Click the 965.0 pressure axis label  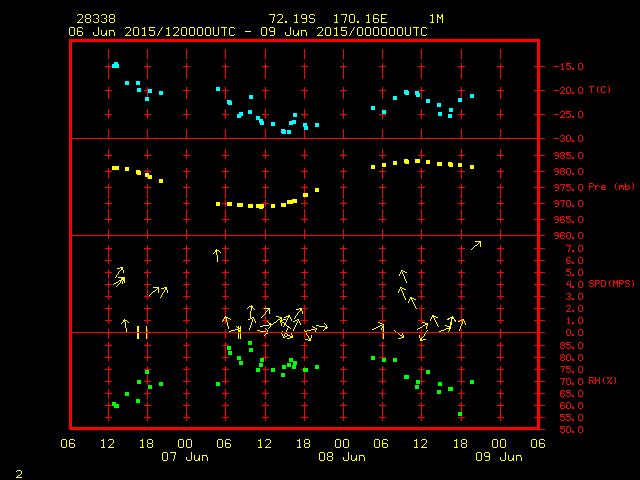(x=569, y=220)
